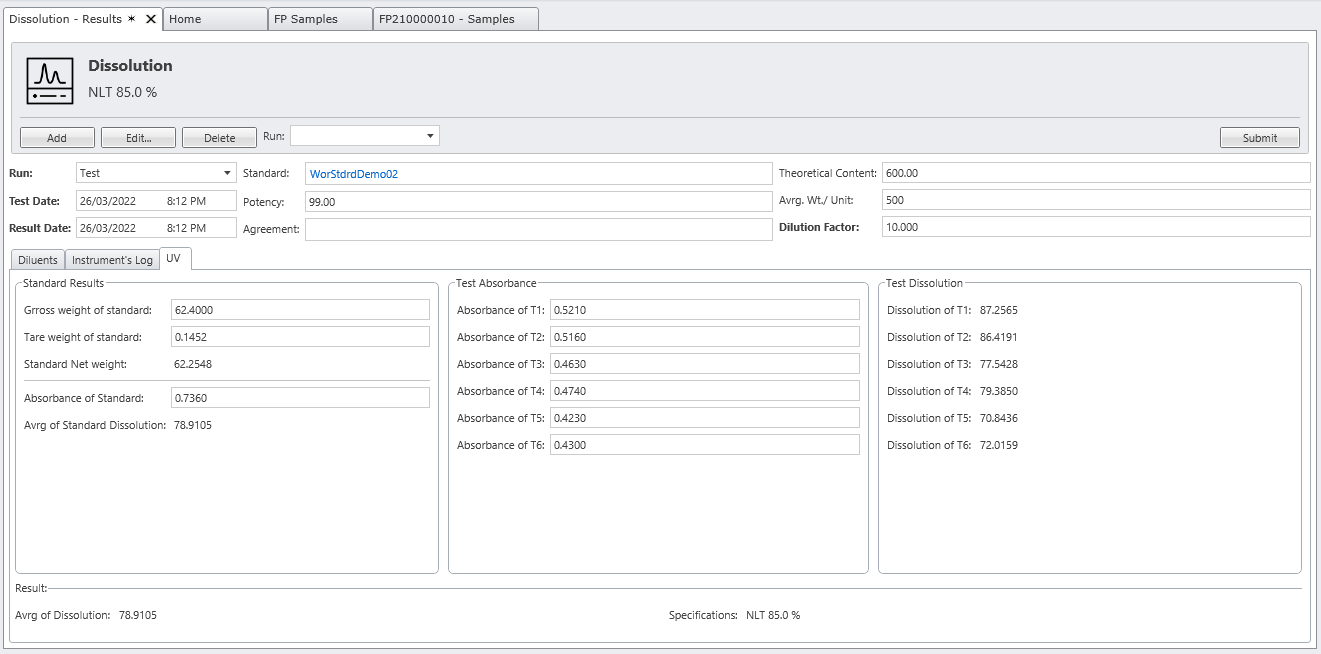
Task: Submit the dissolution results
Action: 1260,138
